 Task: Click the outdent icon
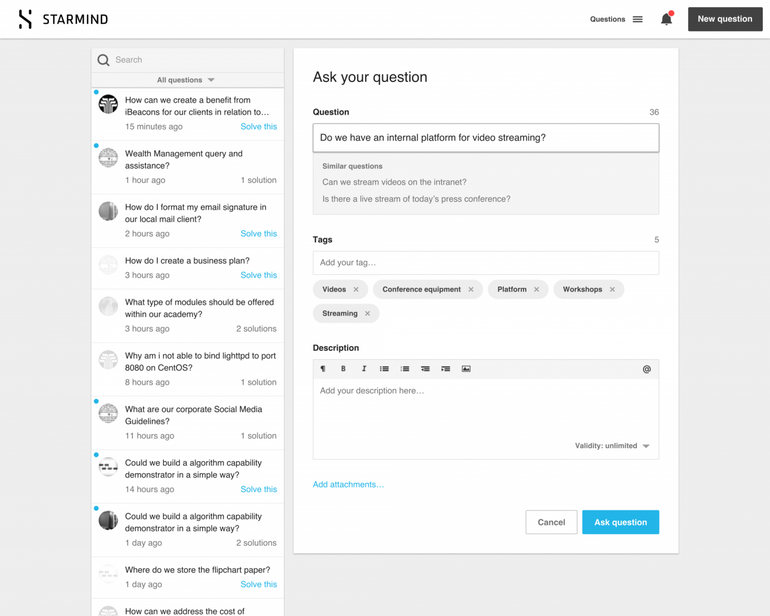coord(425,369)
